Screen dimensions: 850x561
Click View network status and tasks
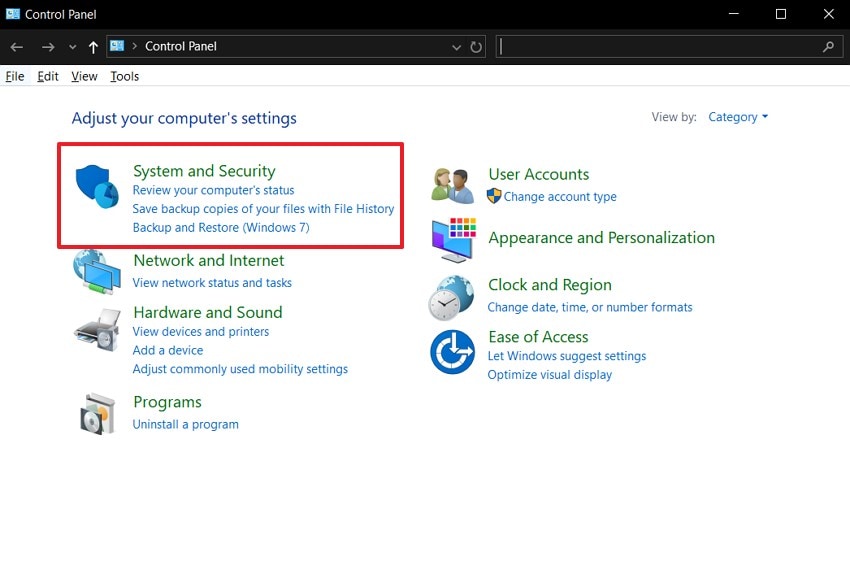pyautogui.click(x=212, y=283)
